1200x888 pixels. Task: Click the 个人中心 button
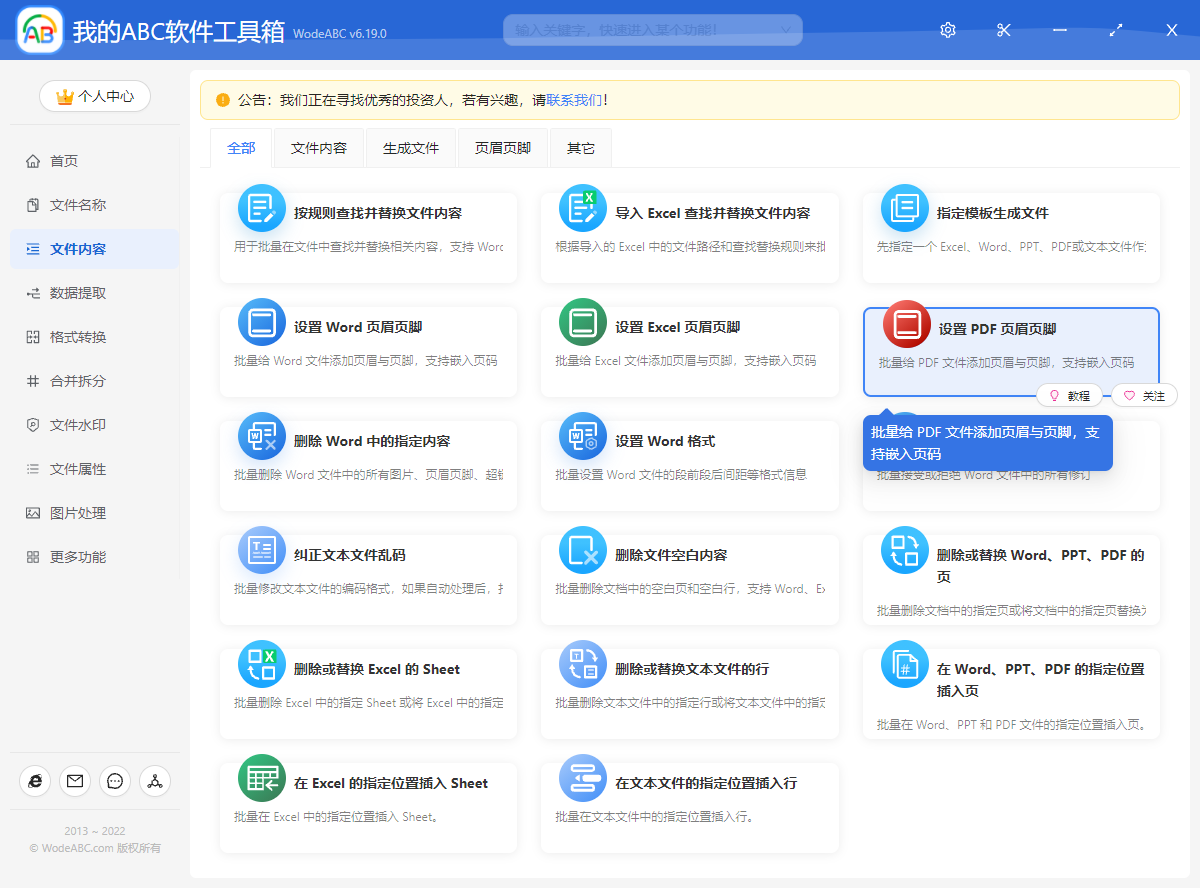pos(95,96)
